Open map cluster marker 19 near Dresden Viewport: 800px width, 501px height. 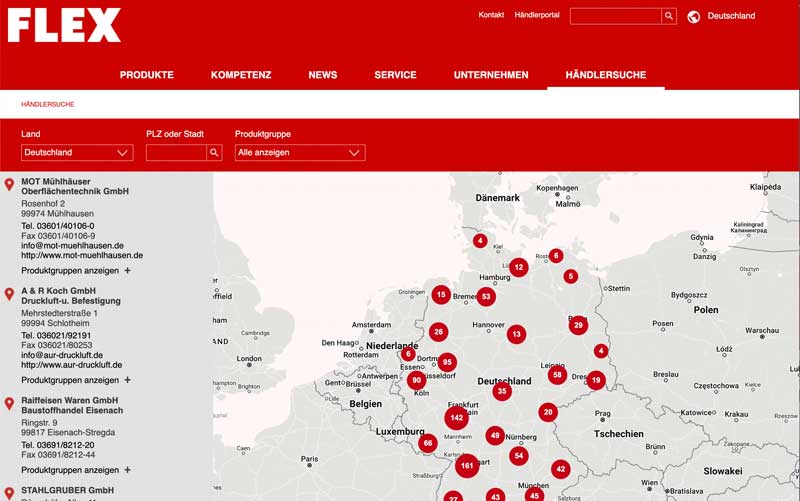tap(596, 380)
